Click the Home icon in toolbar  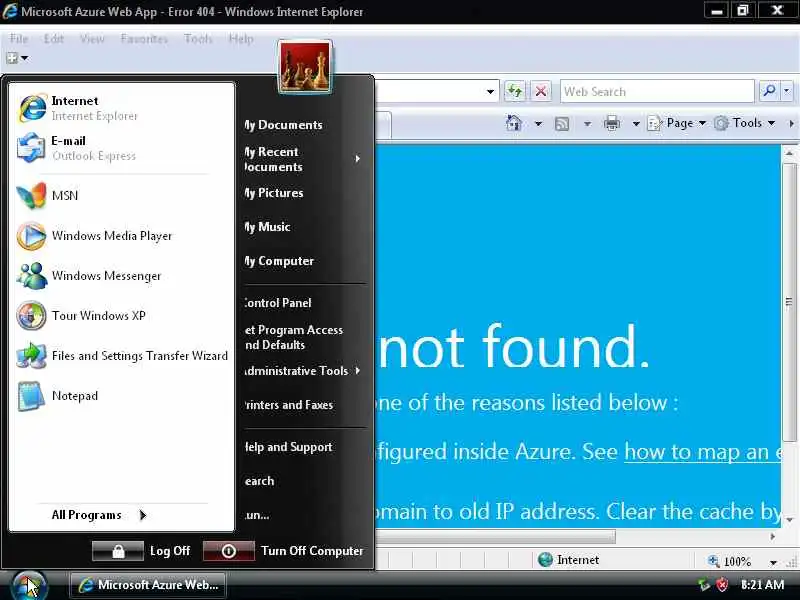(x=514, y=123)
